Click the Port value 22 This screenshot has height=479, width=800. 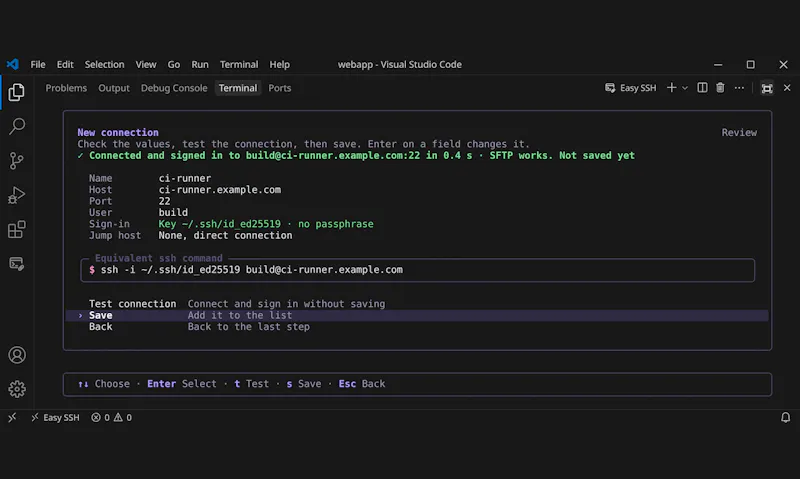click(164, 201)
